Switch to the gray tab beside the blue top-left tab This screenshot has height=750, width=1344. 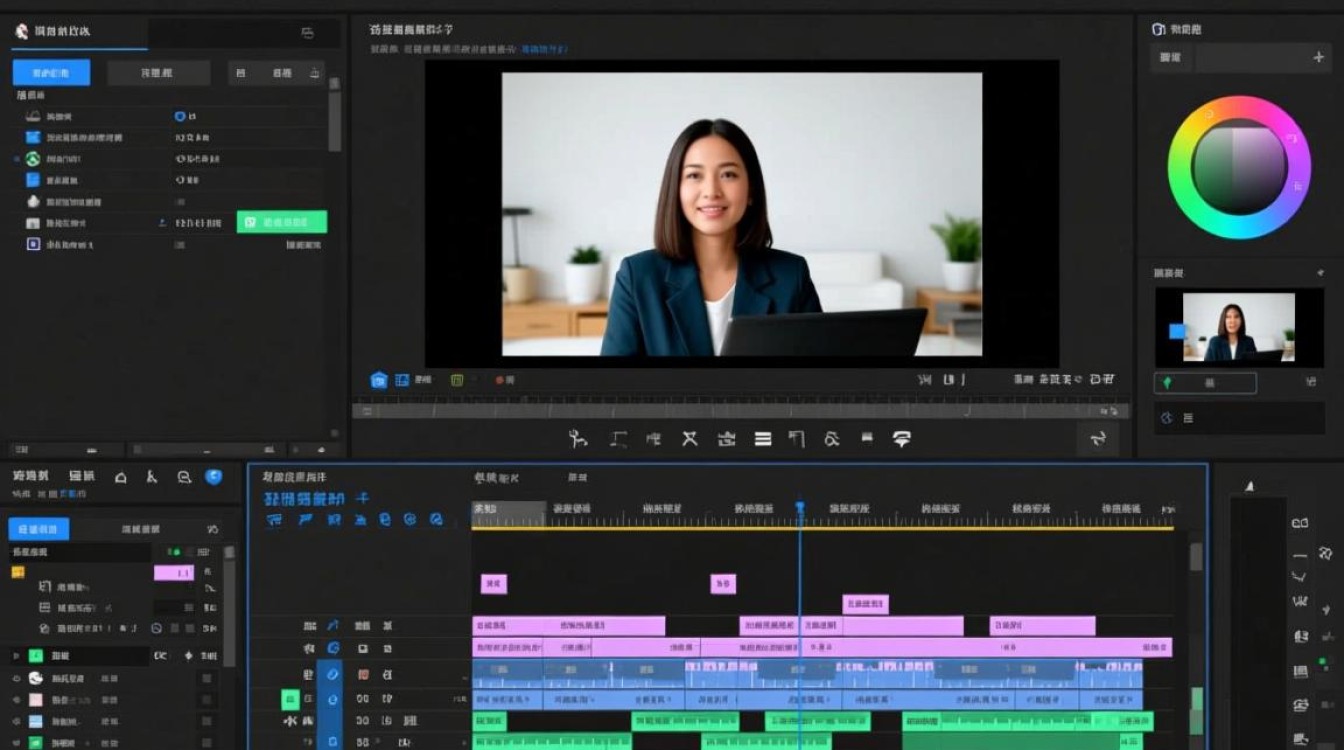[x=158, y=72]
